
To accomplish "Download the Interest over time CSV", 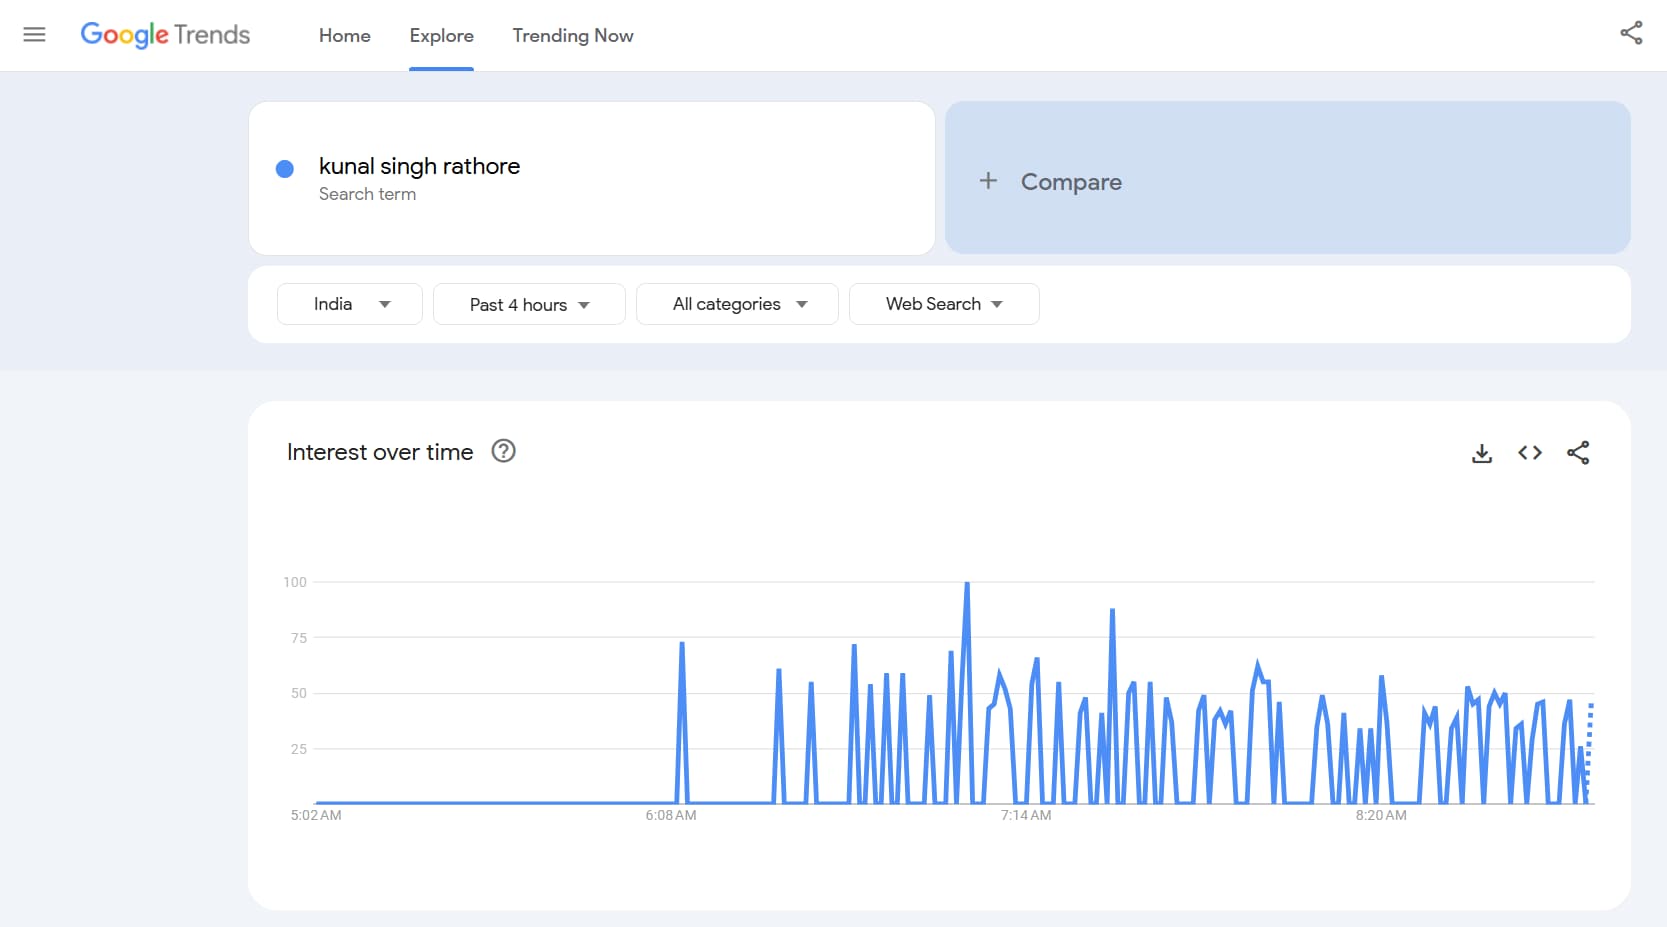I will pyautogui.click(x=1481, y=453).
